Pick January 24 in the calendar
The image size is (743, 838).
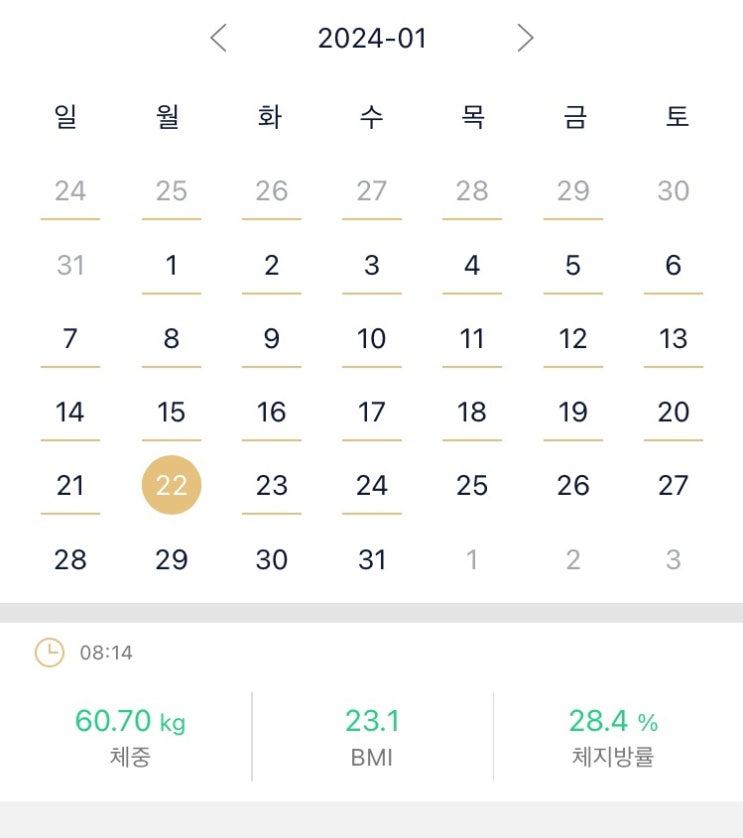coord(372,485)
